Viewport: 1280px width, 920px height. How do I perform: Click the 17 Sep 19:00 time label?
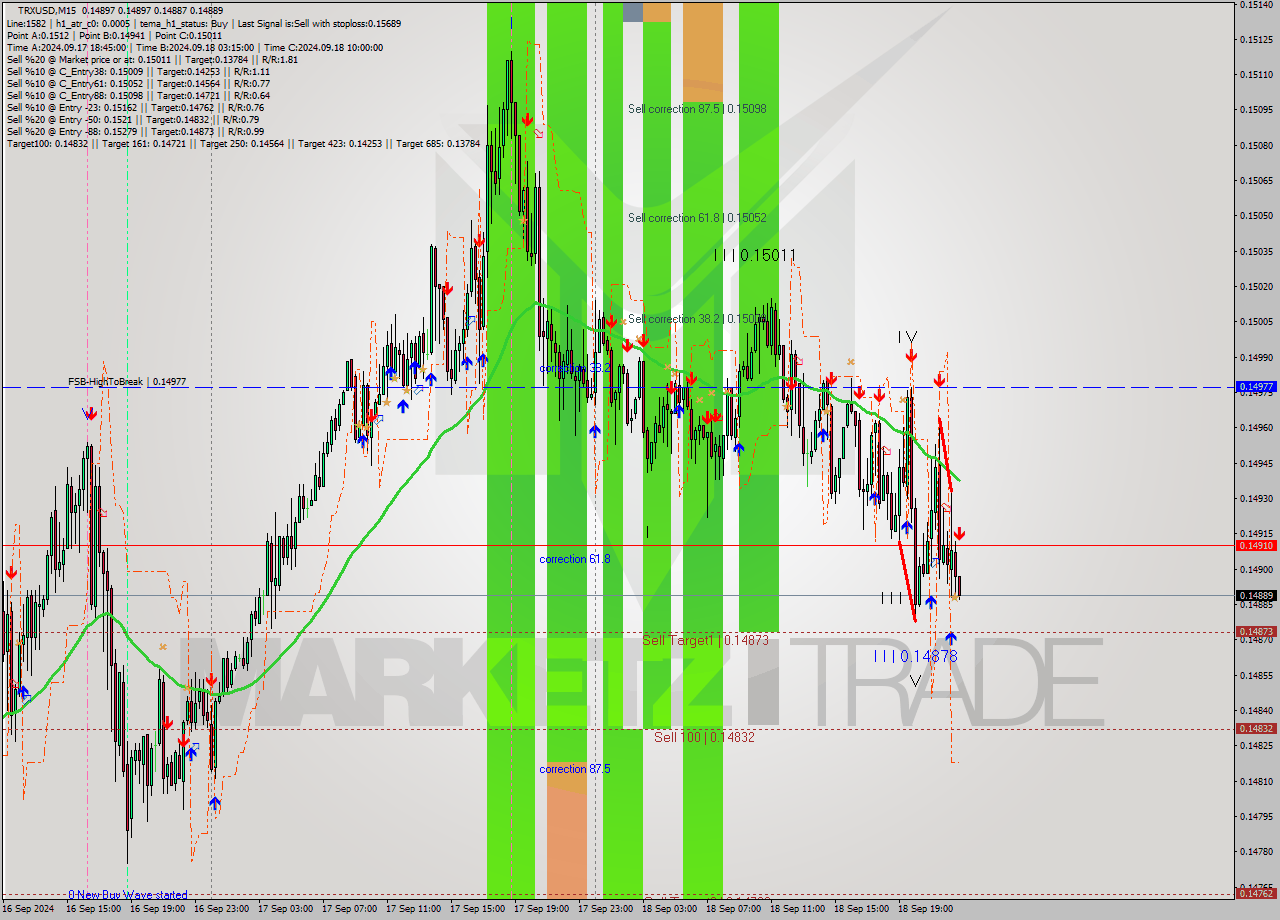541,909
